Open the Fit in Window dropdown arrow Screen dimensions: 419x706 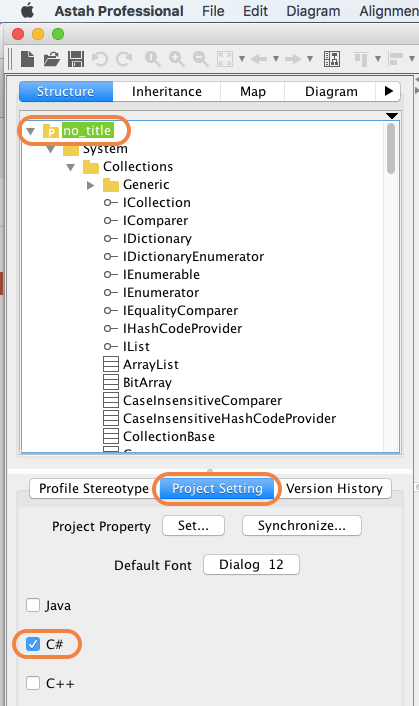tap(242, 59)
